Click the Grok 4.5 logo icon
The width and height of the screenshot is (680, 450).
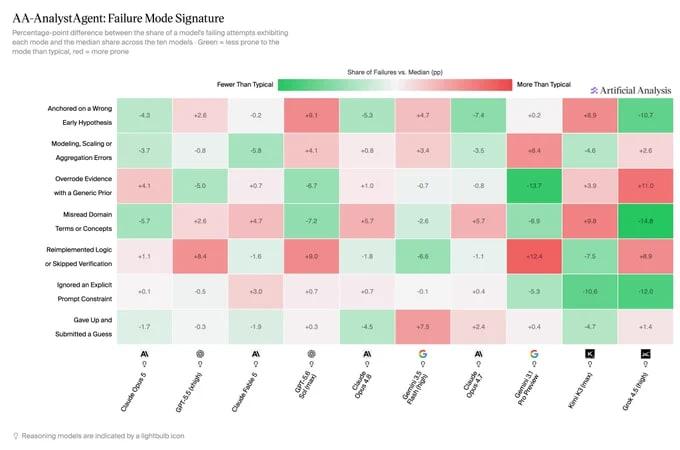[645, 354]
